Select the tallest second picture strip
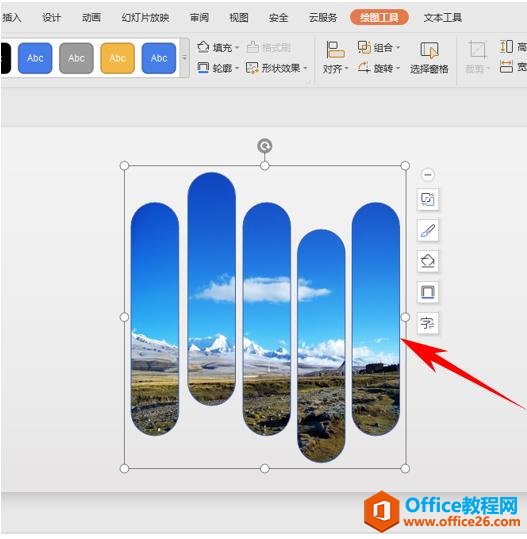Image resolution: width=527 pixels, height=539 pixels. click(x=212, y=289)
